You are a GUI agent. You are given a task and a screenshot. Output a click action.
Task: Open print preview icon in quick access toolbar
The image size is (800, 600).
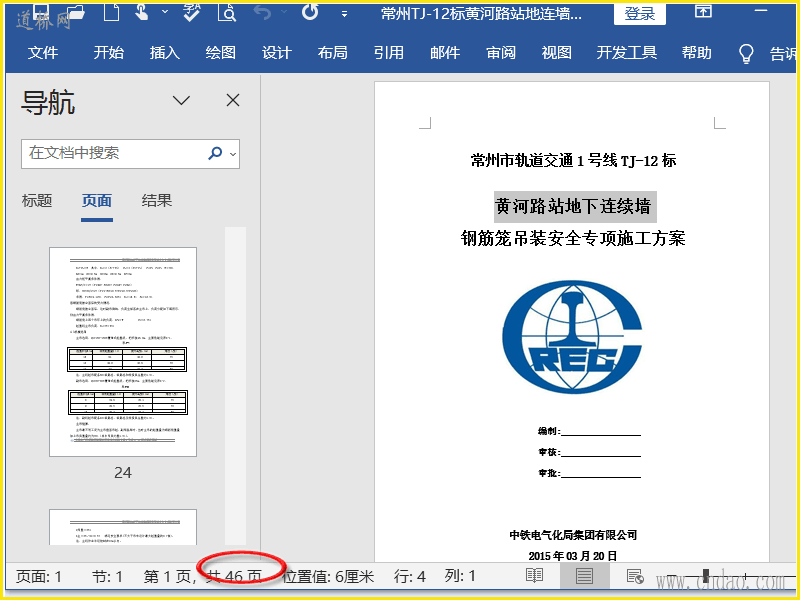click(227, 13)
